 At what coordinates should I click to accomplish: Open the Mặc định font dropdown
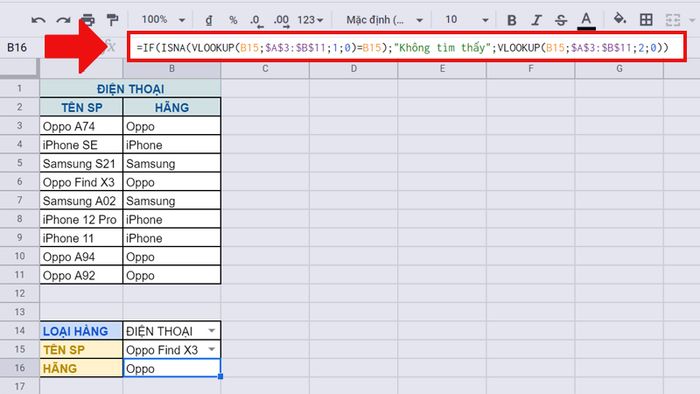coord(384,20)
